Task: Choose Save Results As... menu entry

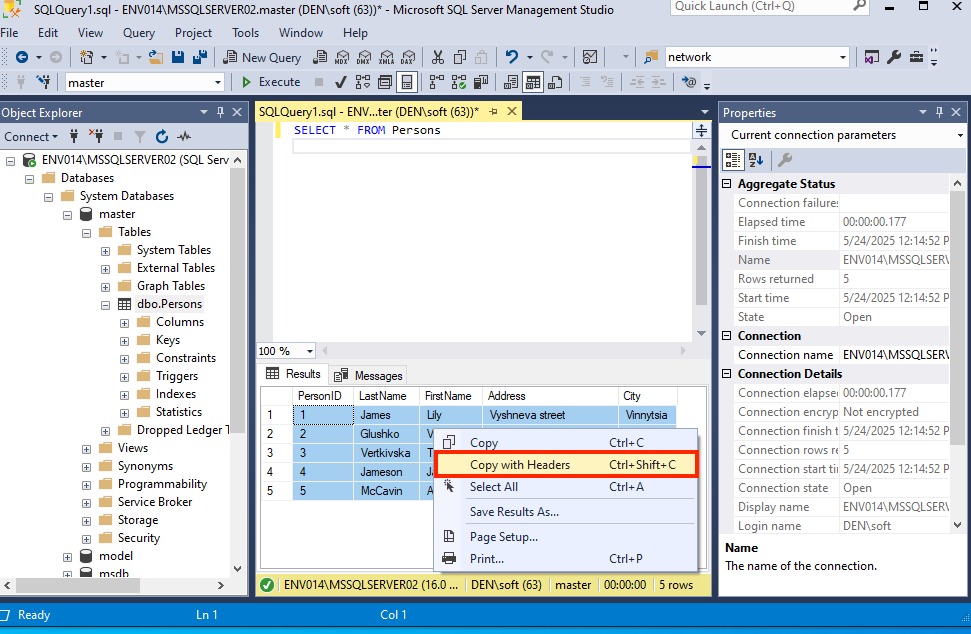Action: click(x=566, y=511)
